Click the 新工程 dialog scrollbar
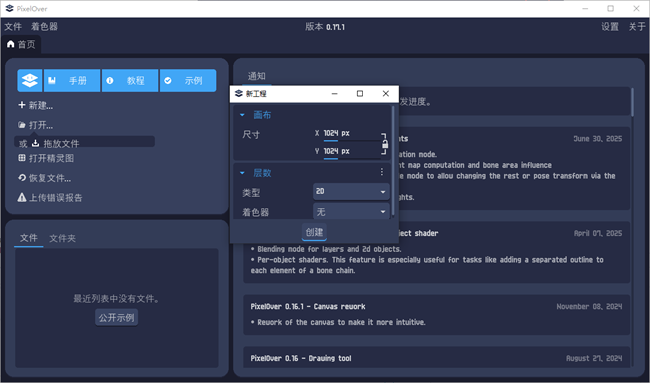 393,161
